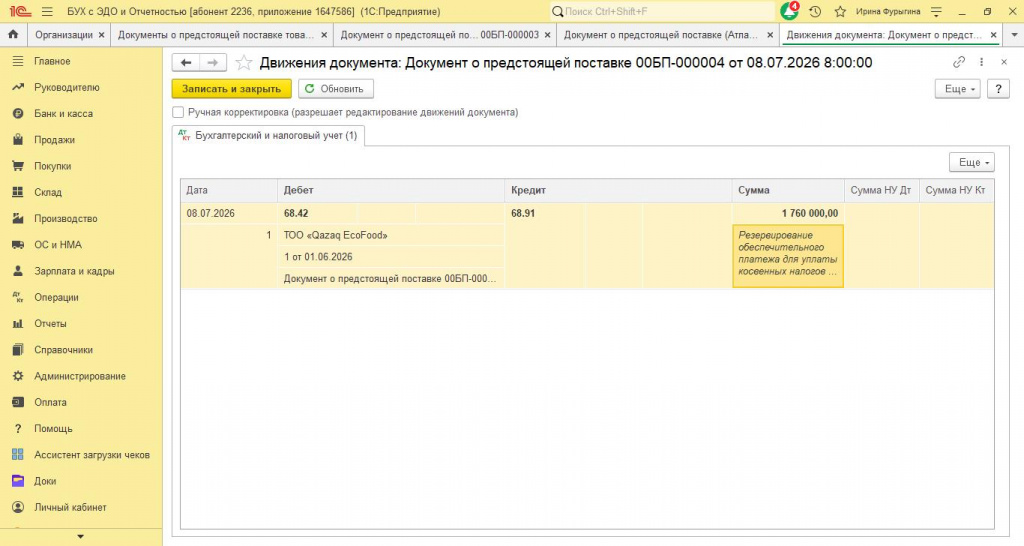Switch to tab with 00БП-000003

(x=440, y=35)
